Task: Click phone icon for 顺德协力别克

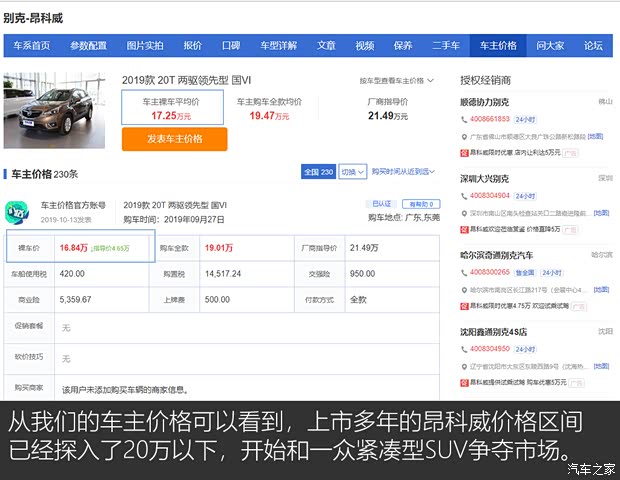Action: (464, 119)
